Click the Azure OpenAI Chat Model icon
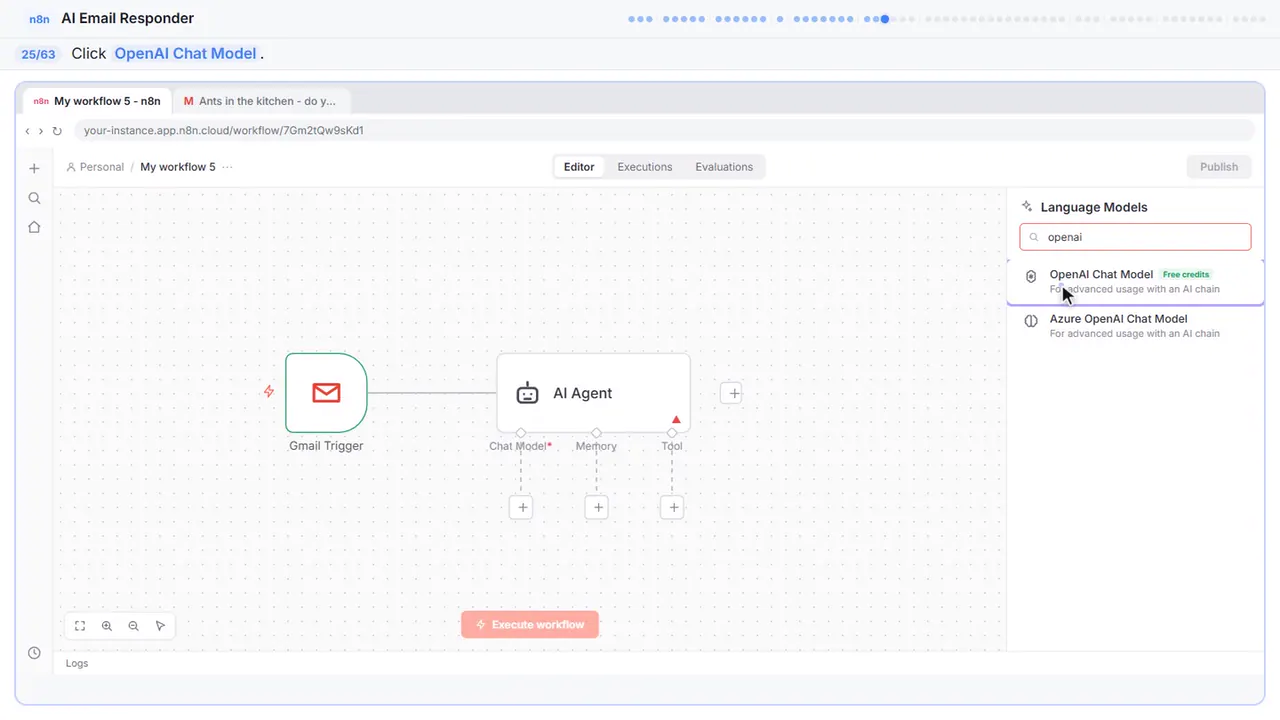This screenshot has height=720, width=1280. 1031,321
